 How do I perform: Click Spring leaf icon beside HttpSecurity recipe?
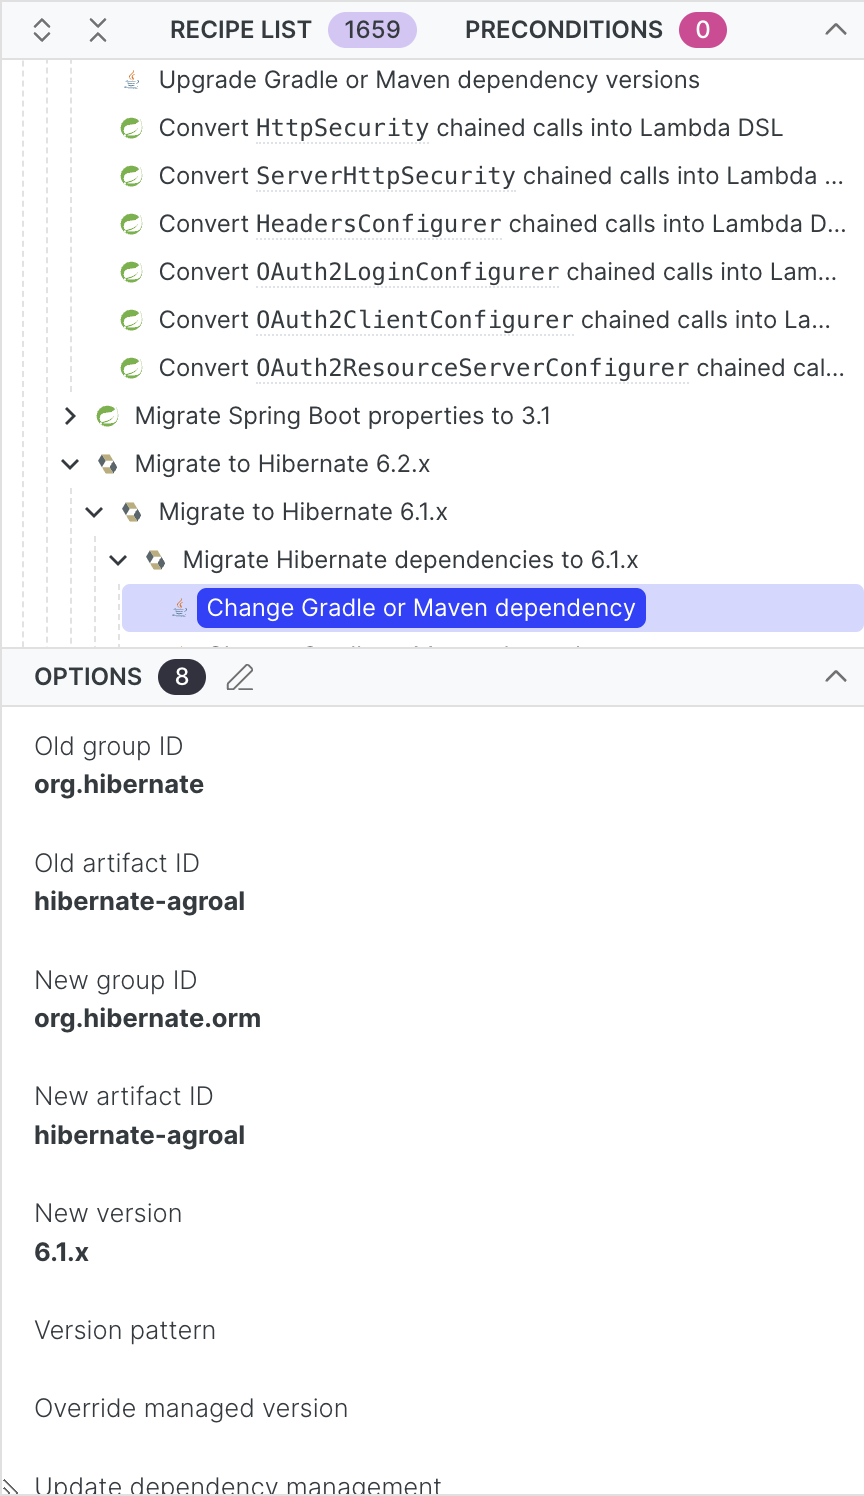coord(131,128)
